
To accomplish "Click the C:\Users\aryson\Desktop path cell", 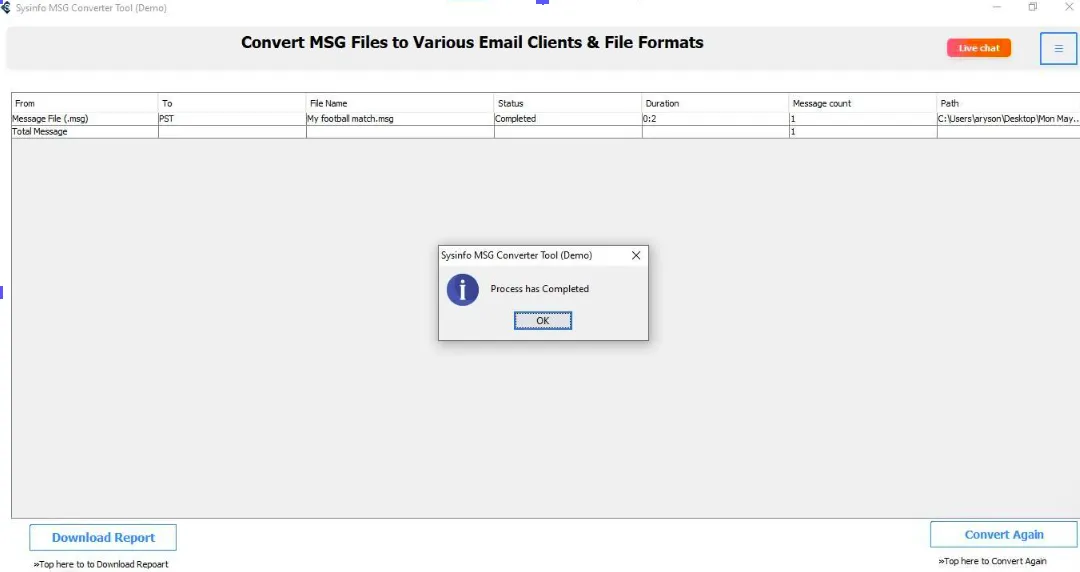I will 1008,119.
